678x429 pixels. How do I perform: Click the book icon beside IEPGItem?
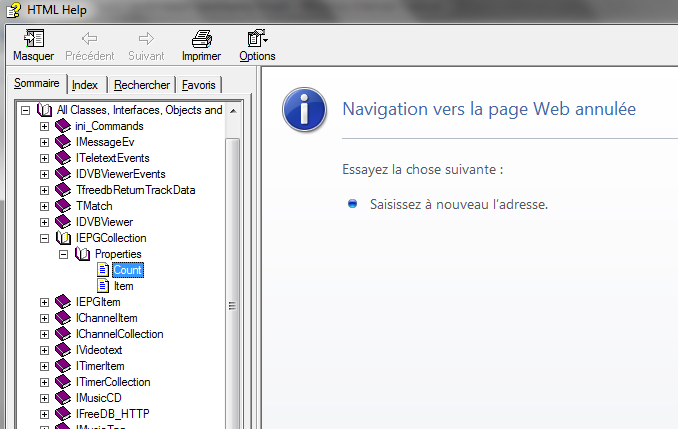coord(63,302)
